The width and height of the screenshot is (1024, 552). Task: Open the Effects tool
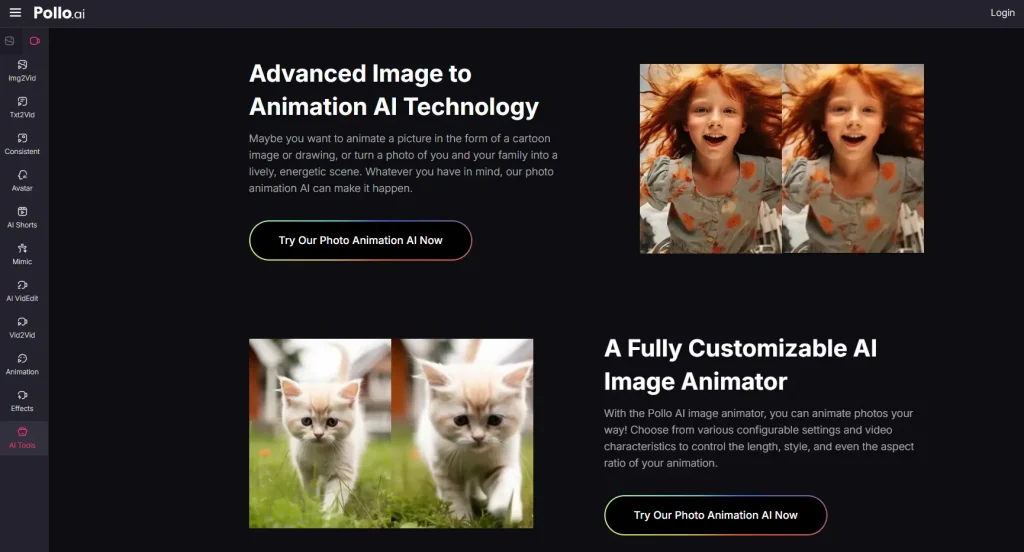point(22,400)
